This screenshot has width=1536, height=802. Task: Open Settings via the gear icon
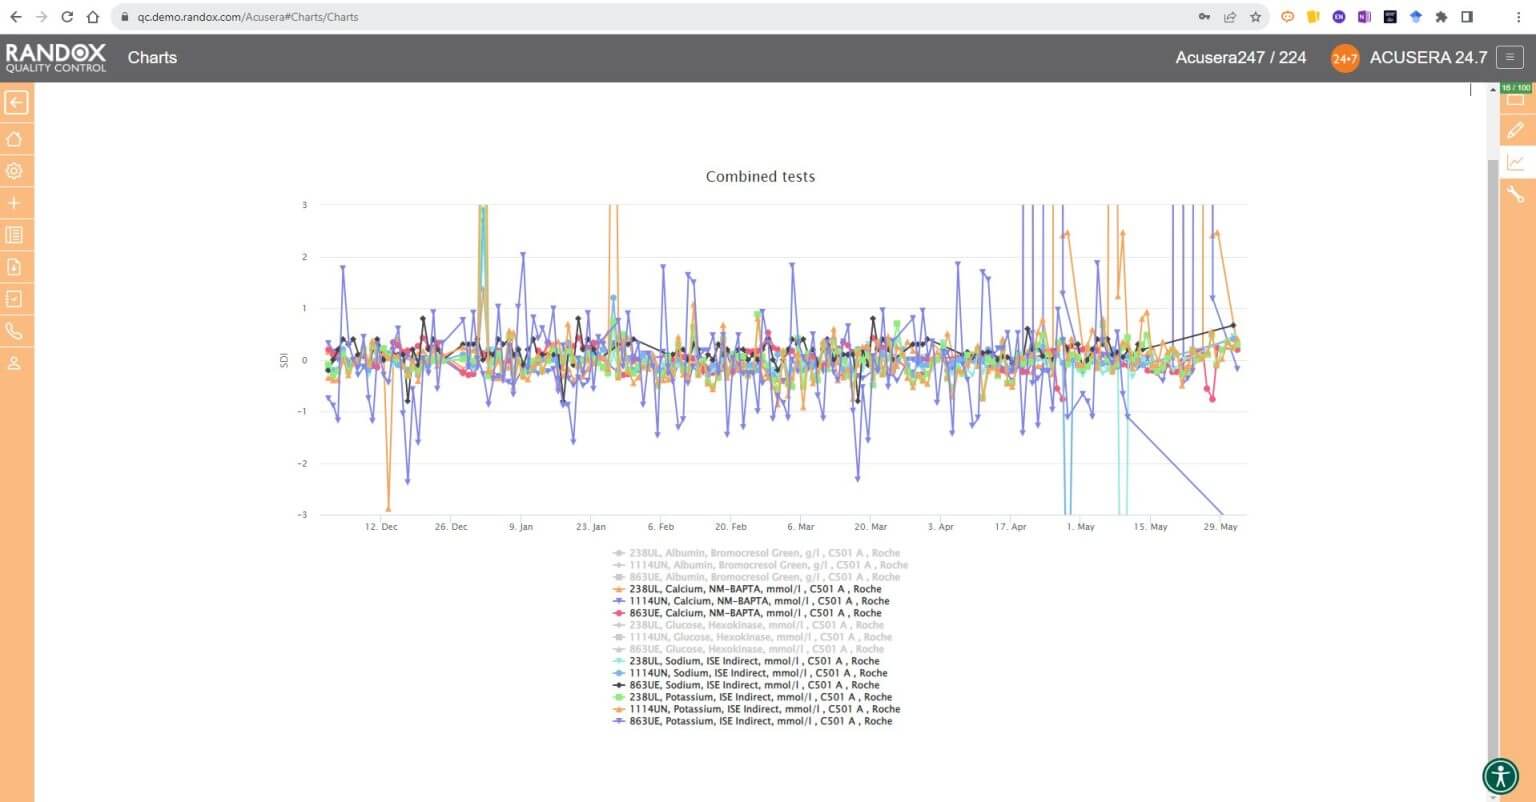pos(15,170)
